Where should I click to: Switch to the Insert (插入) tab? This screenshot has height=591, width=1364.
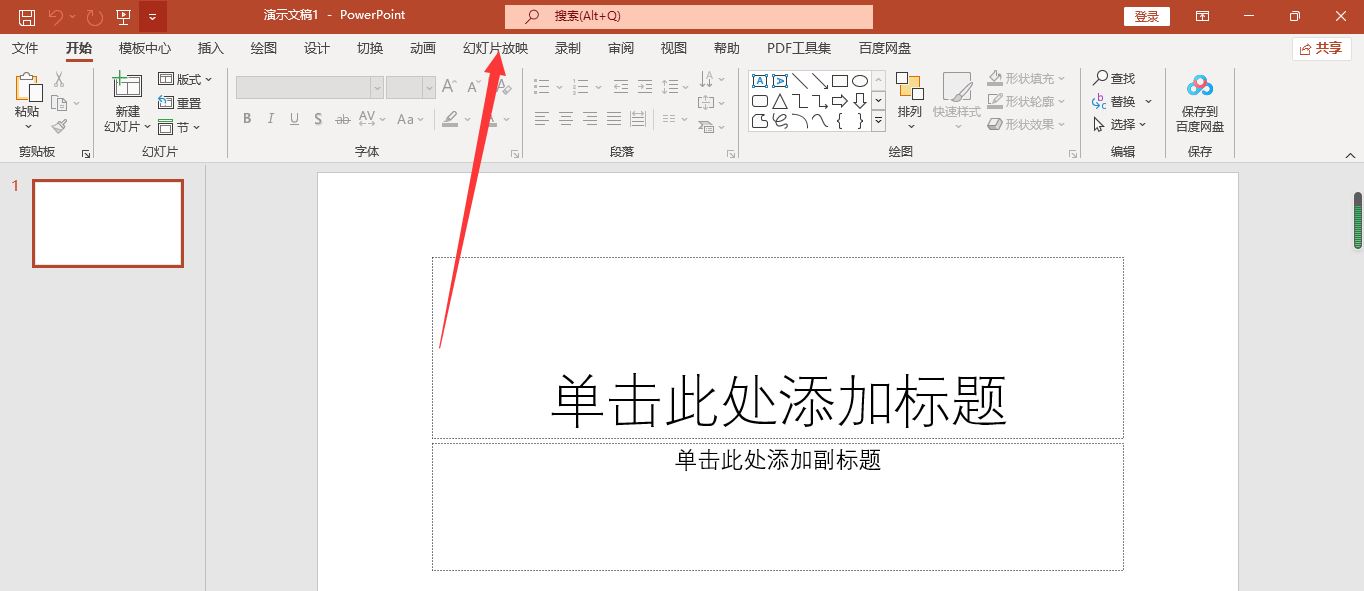pyautogui.click(x=211, y=48)
